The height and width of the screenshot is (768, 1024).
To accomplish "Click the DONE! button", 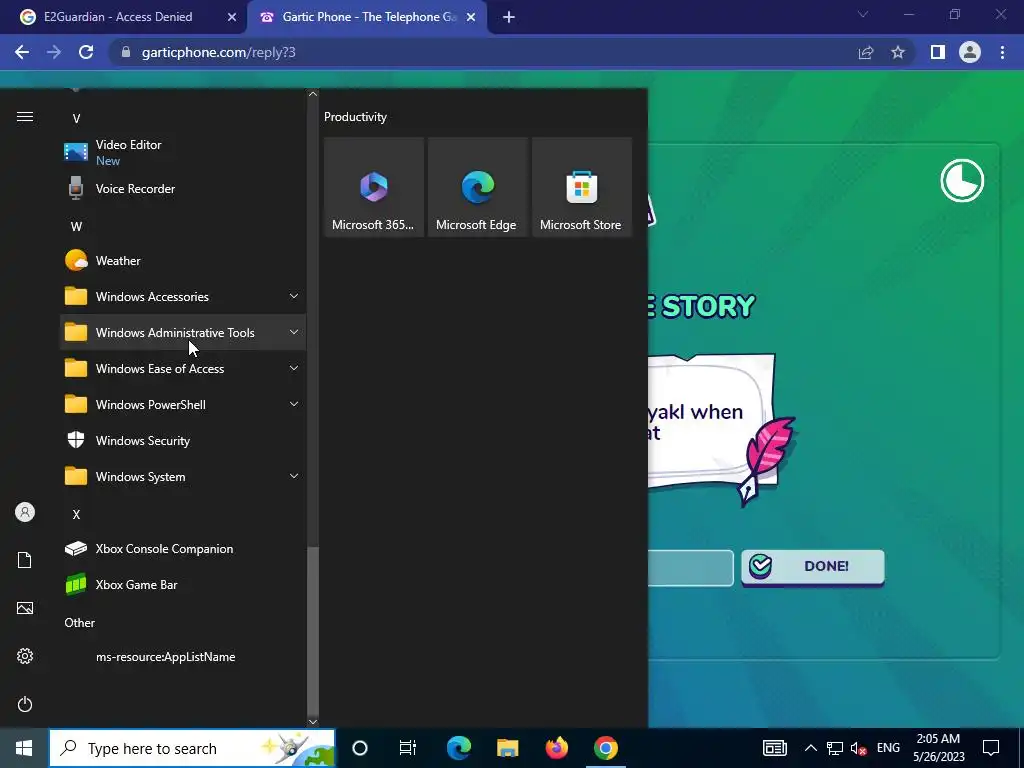I will pyautogui.click(x=813, y=566).
